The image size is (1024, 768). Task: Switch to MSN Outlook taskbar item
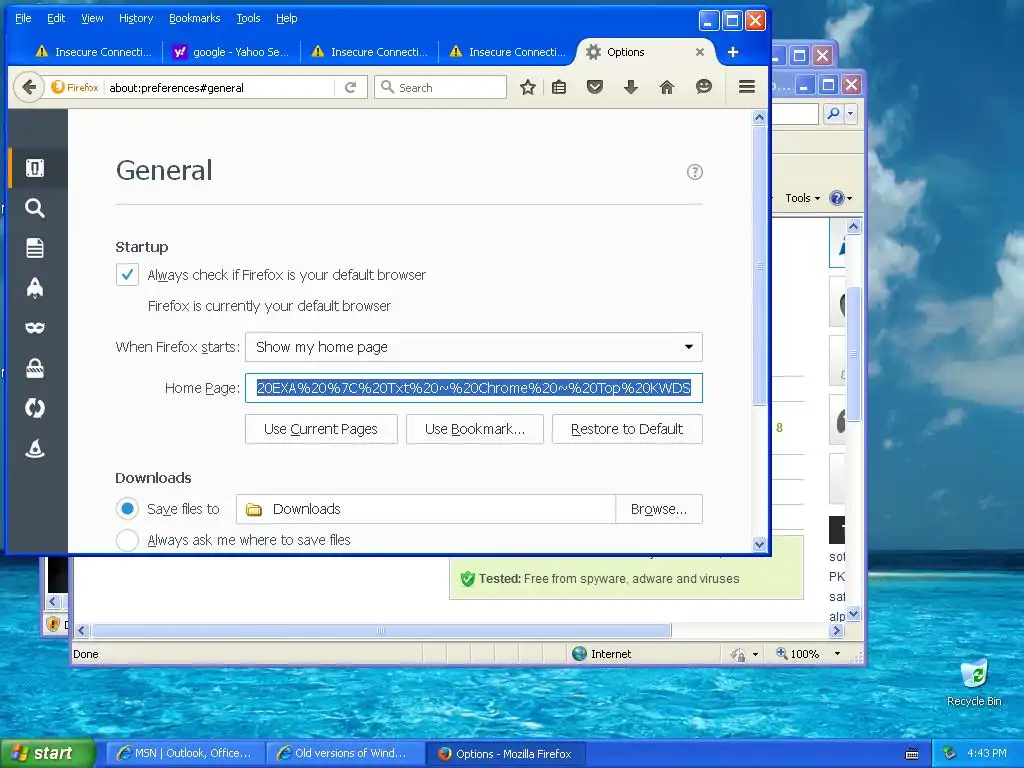click(x=185, y=754)
